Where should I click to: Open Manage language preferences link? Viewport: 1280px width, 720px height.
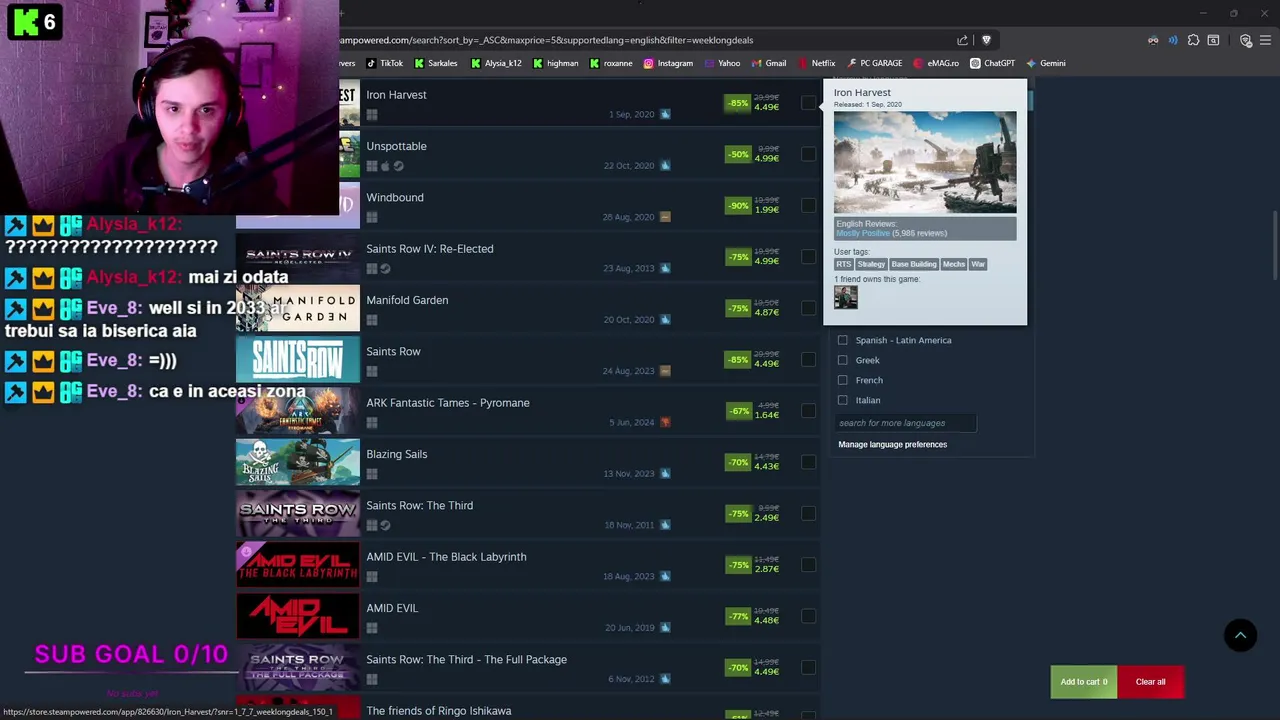point(892,444)
